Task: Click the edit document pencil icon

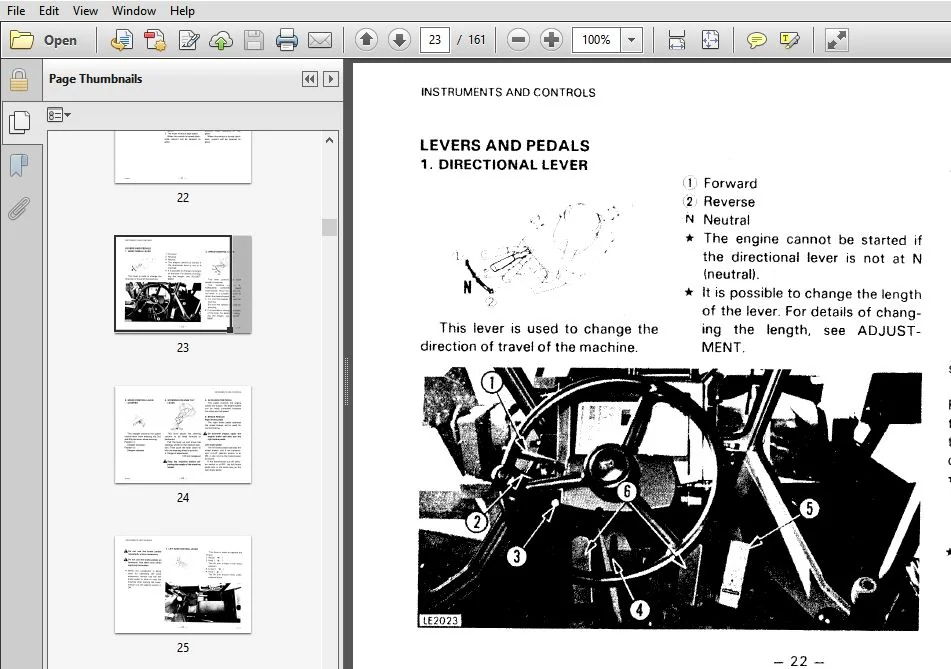Action: (x=189, y=40)
